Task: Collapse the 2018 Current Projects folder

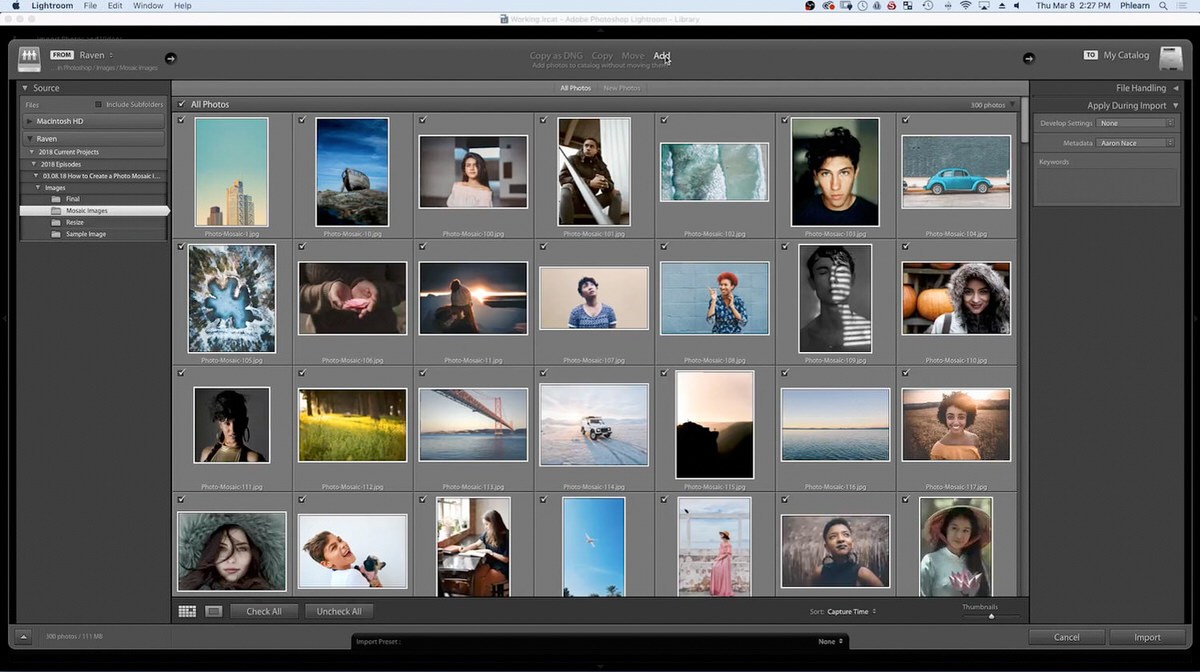Action: (31, 152)
